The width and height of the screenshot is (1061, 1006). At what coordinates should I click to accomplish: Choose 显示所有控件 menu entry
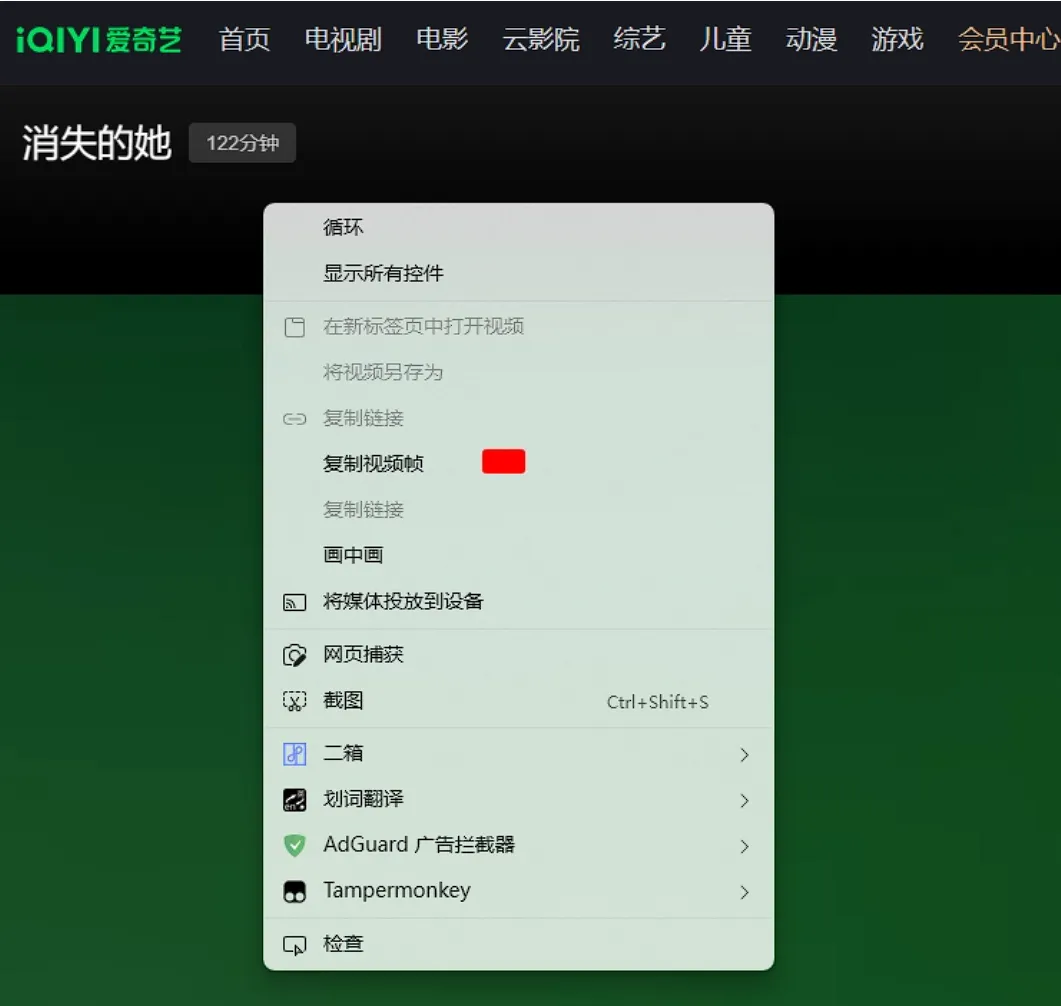tap(518, 273)
